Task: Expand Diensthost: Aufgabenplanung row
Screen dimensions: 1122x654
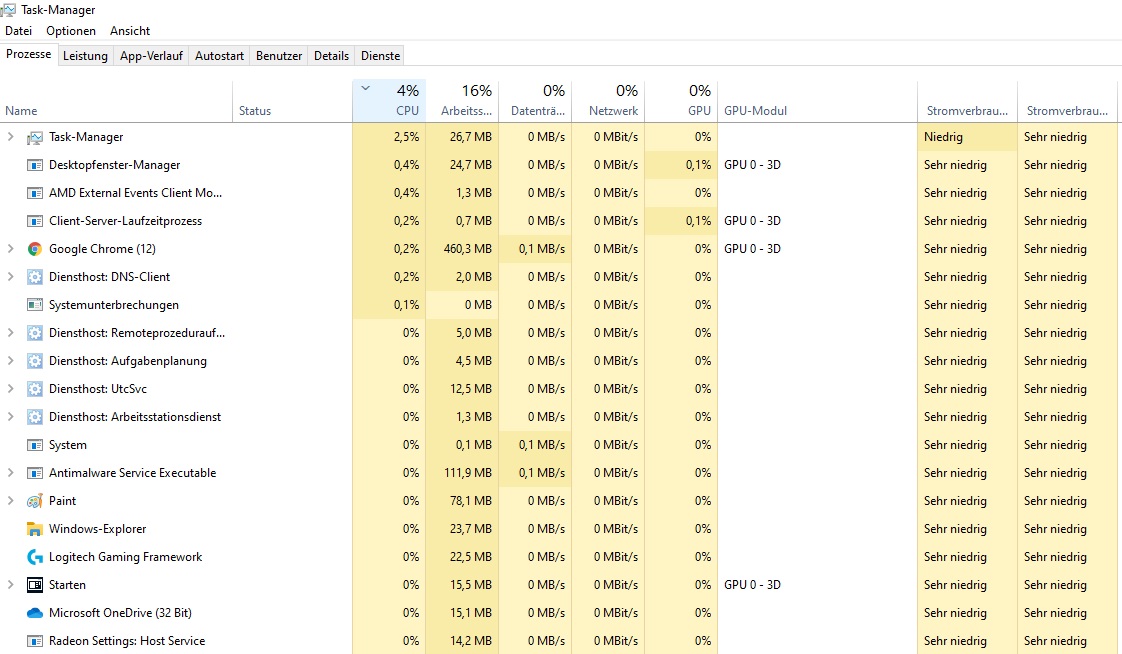Action: point(10,361)
